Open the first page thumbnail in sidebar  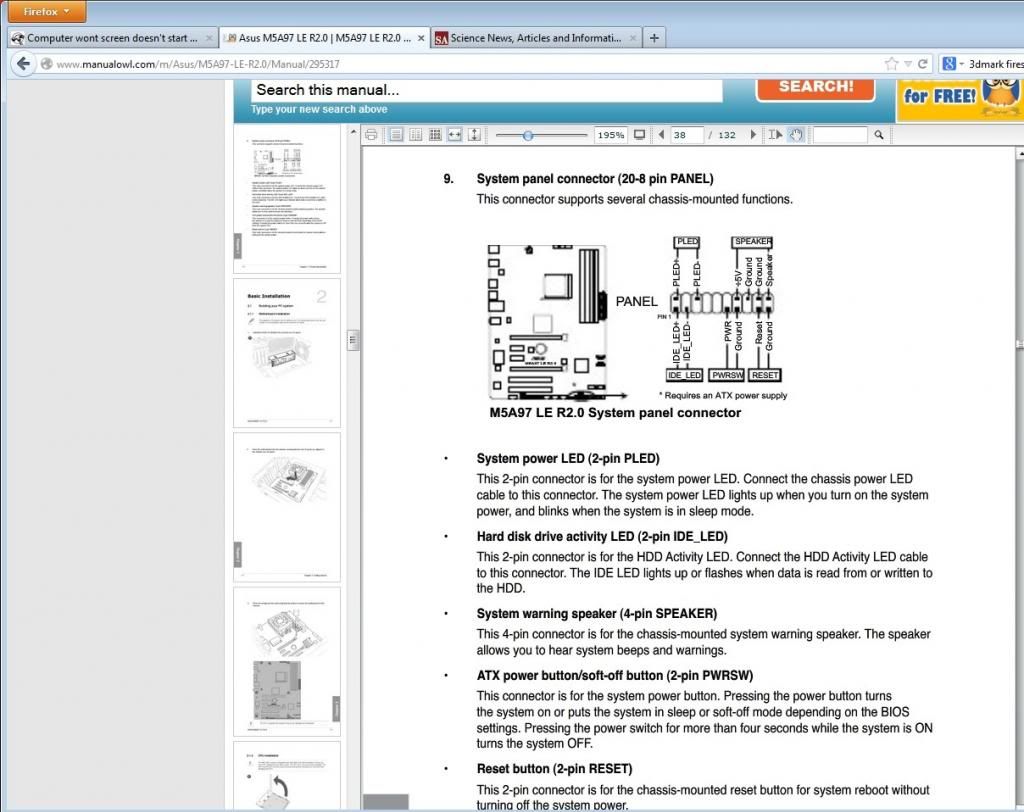pos(287,199)
